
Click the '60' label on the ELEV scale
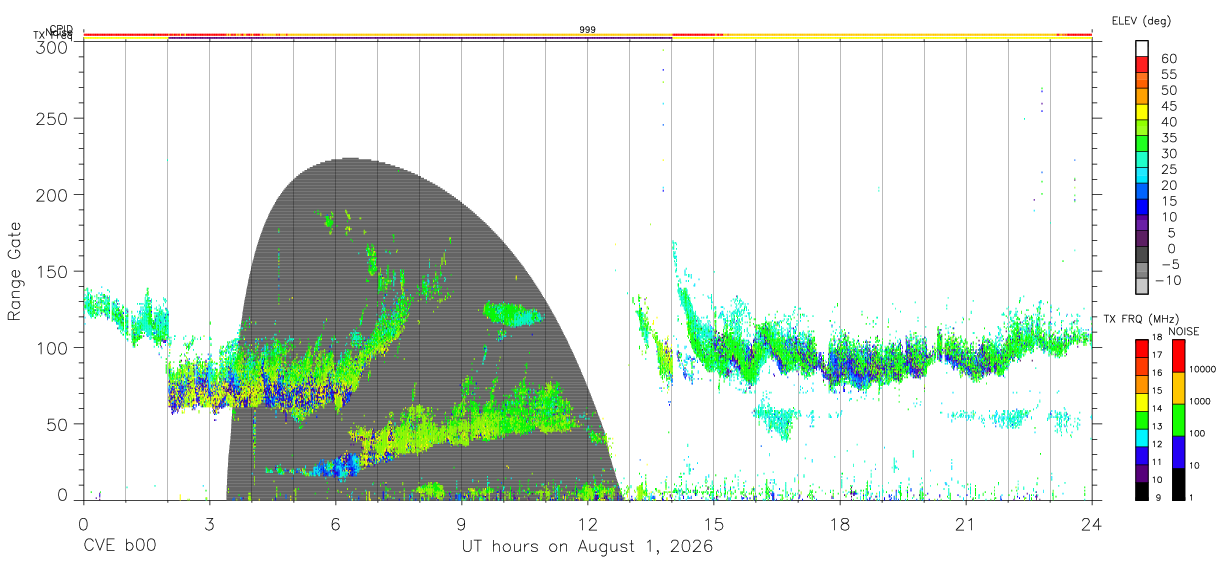coord(1168,59)
